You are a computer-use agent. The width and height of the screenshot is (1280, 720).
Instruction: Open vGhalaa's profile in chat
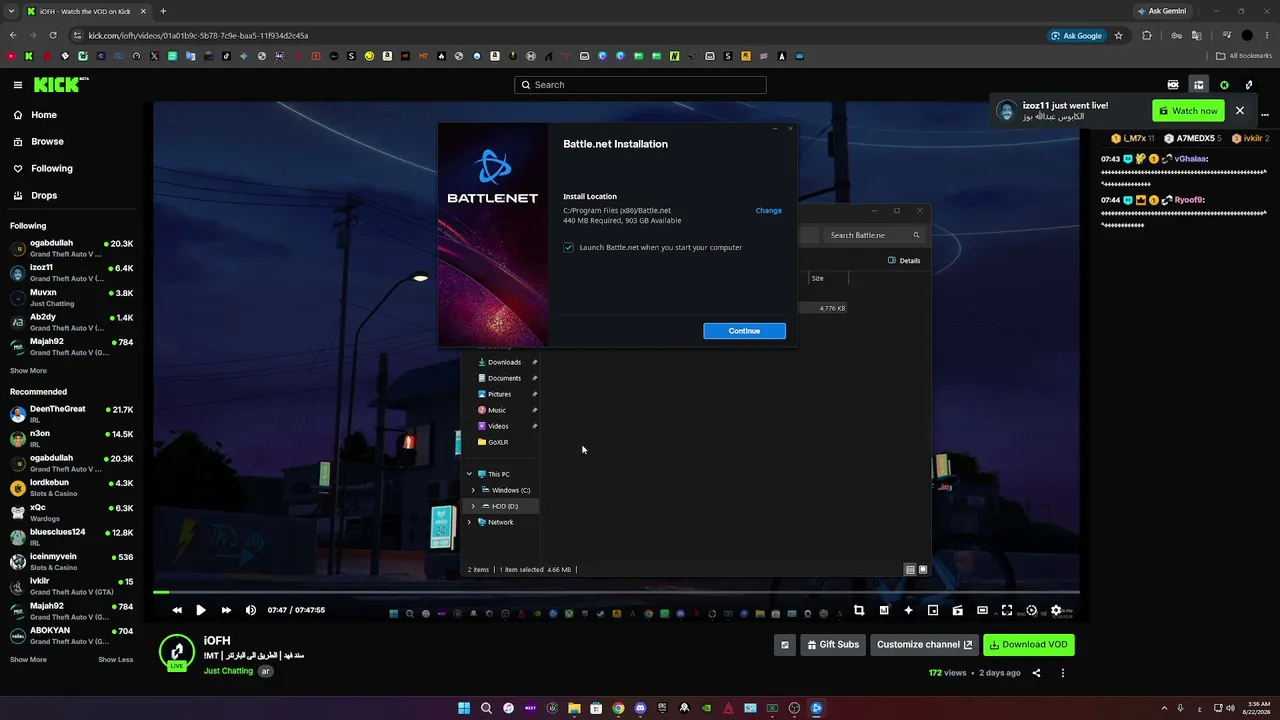click(x=1191, y=159)
